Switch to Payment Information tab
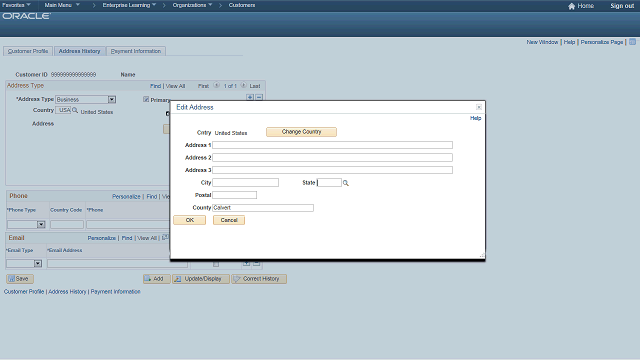 [136, 51]
